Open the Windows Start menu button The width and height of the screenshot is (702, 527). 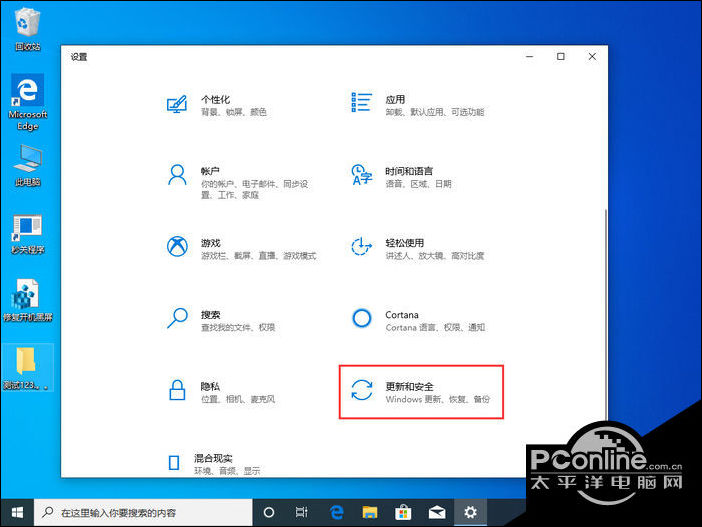(x=16, y=512)
